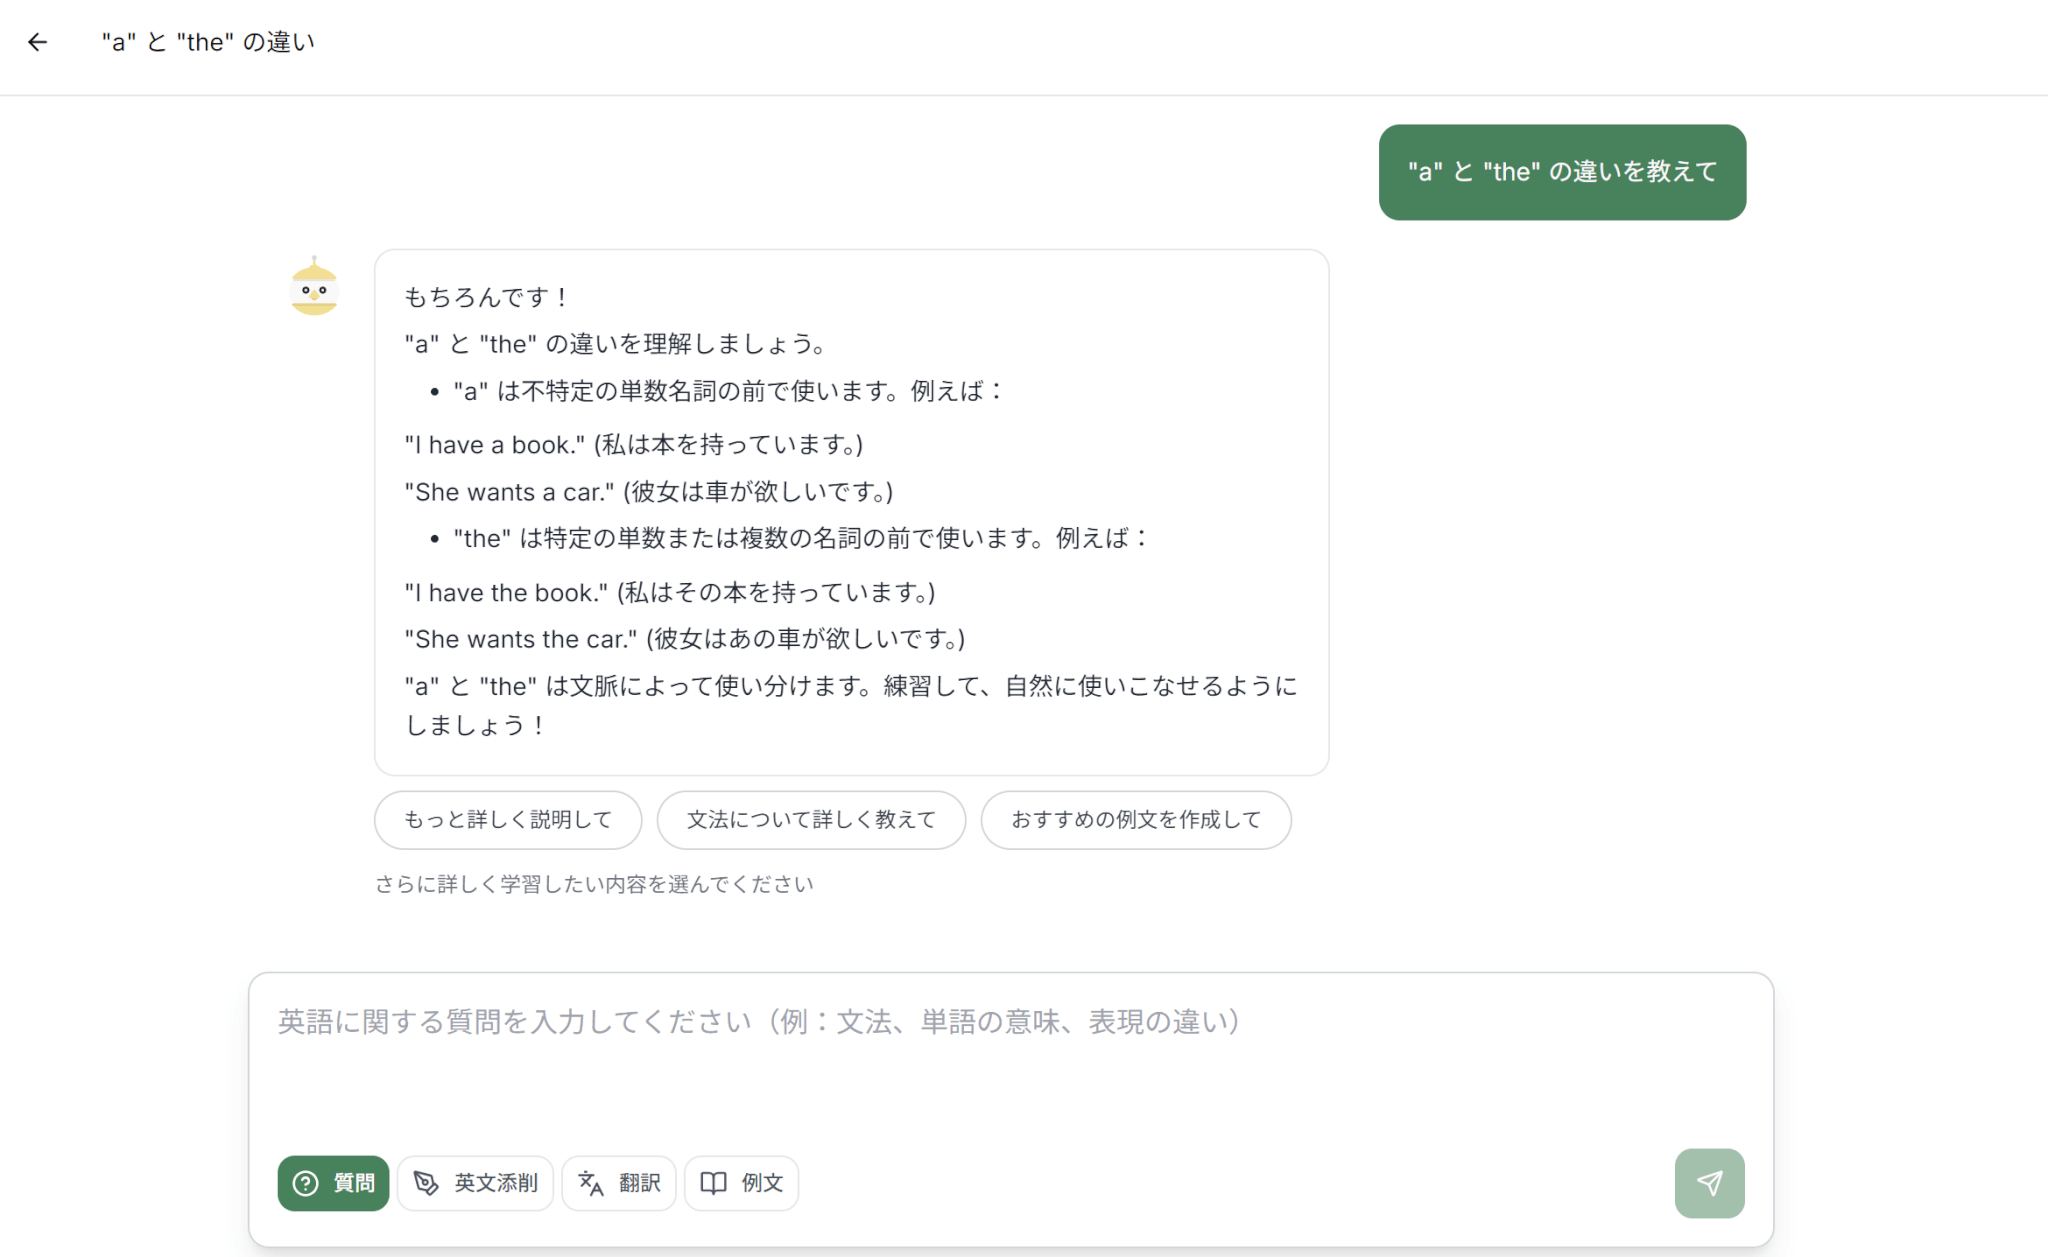
Task: Click the conversation title in the header
Action: click(x=208, y=42)
